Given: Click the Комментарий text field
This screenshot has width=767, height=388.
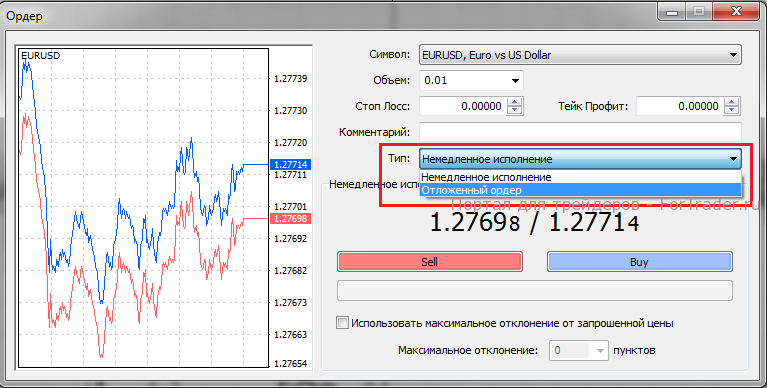Looking at the screenshot, I should click(x=580, y=132).
